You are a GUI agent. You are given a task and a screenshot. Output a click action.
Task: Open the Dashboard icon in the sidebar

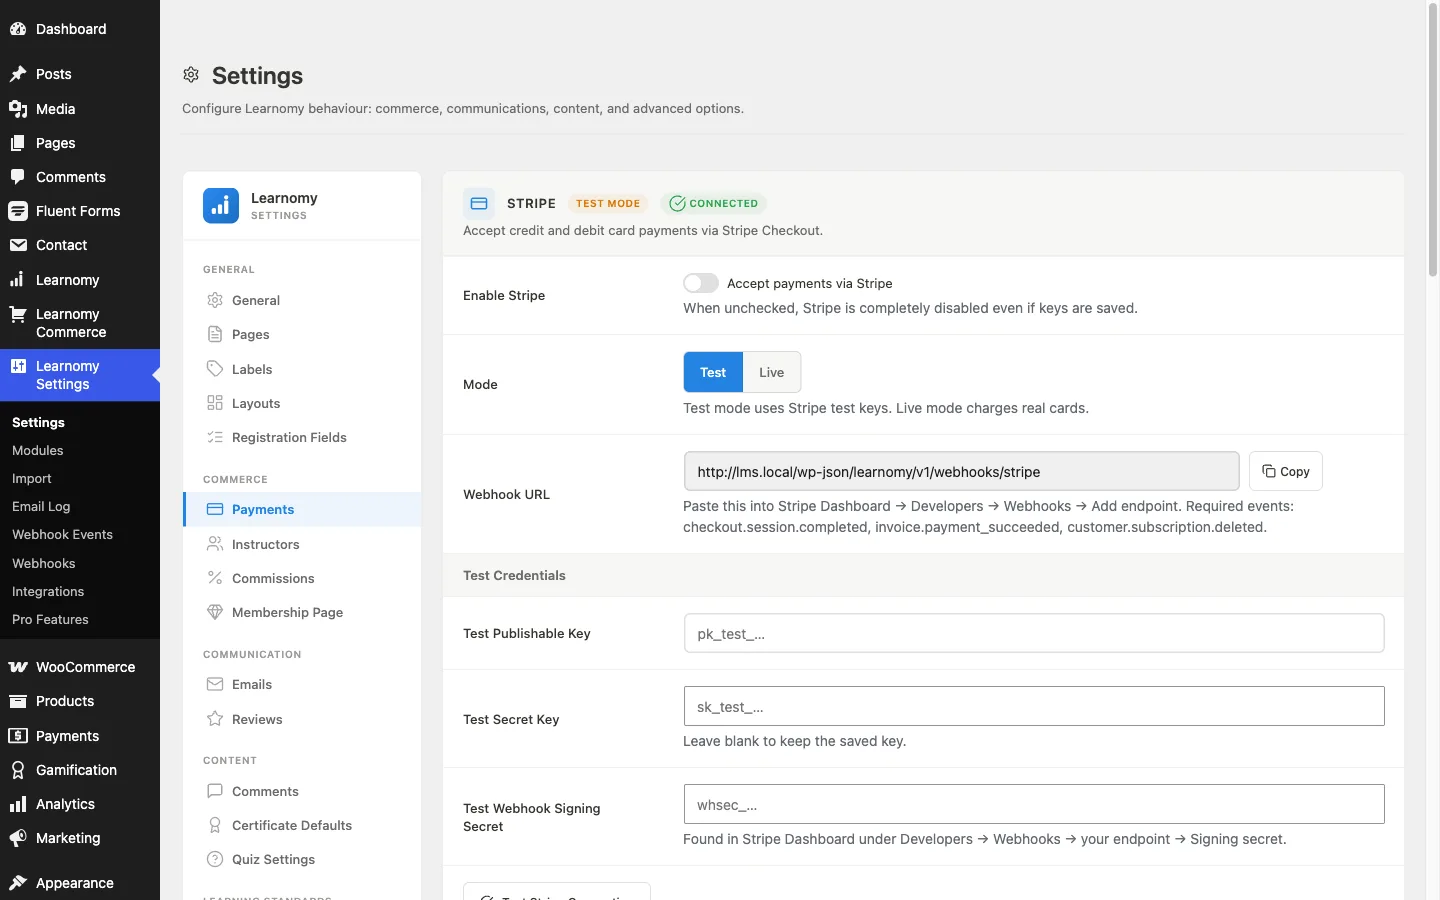(18, 29)
